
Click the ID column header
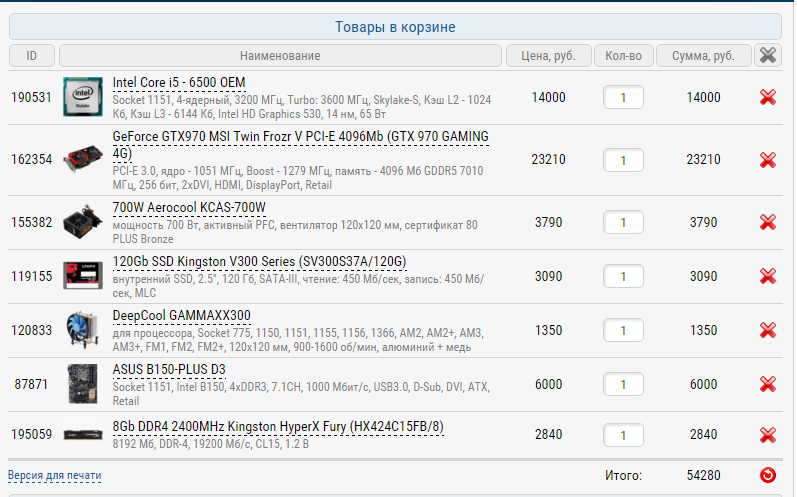click(32, 55)
